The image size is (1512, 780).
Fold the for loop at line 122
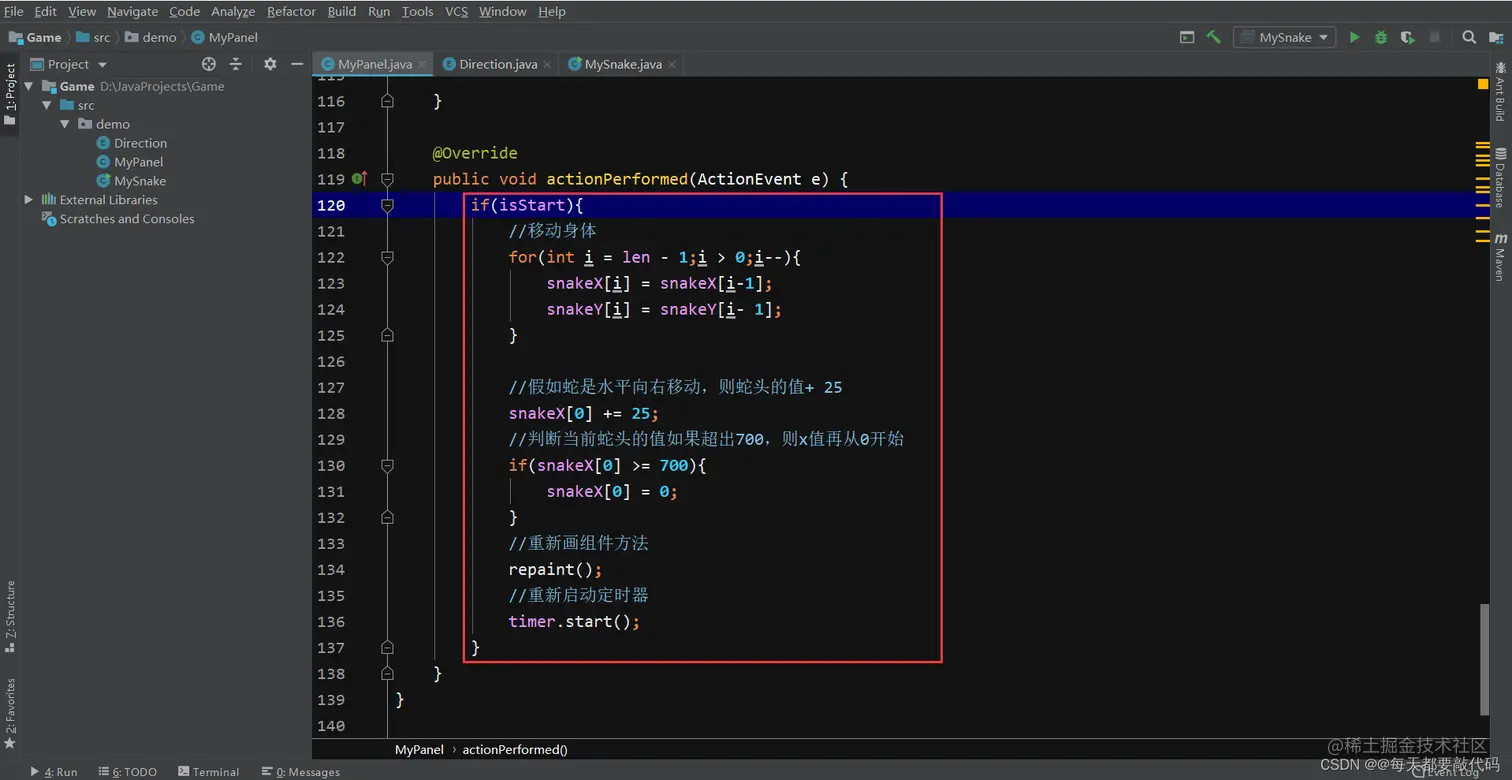pyautogui.click(x=387, y=257)
